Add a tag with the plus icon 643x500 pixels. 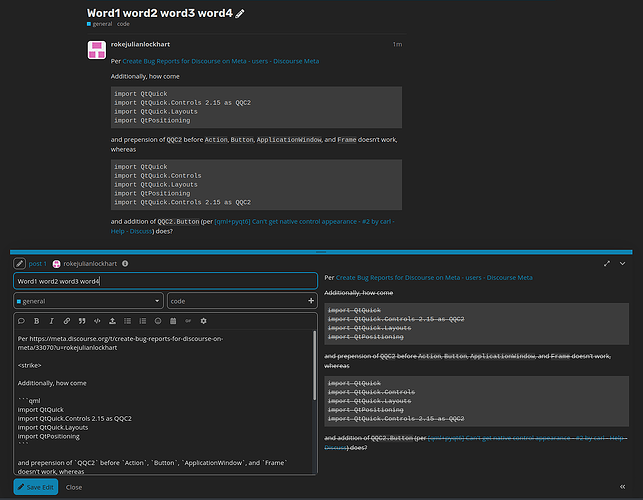pyautogui.click(x=311, y=301)
